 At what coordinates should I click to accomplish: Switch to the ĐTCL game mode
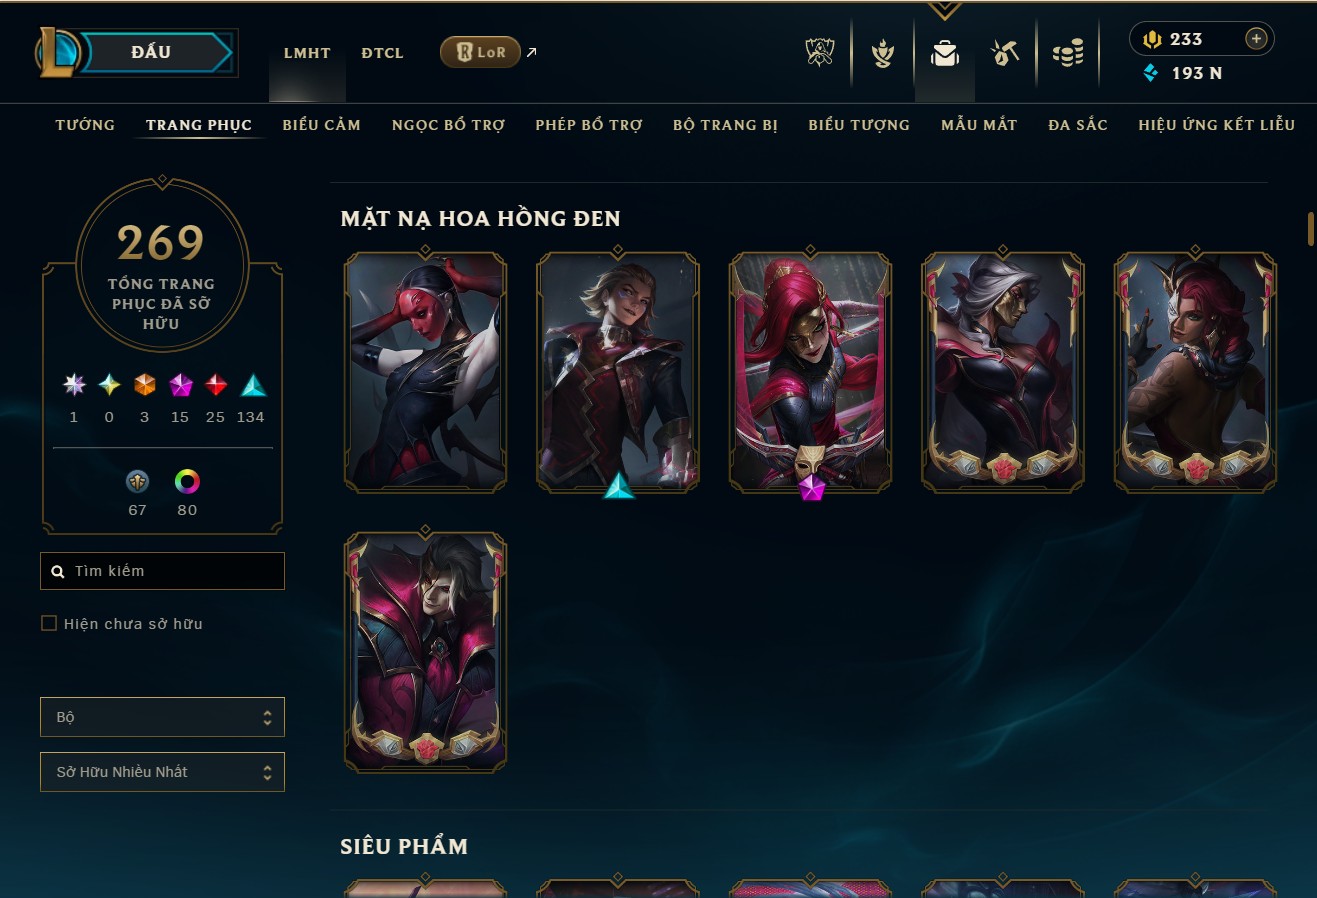click(382, 53)
